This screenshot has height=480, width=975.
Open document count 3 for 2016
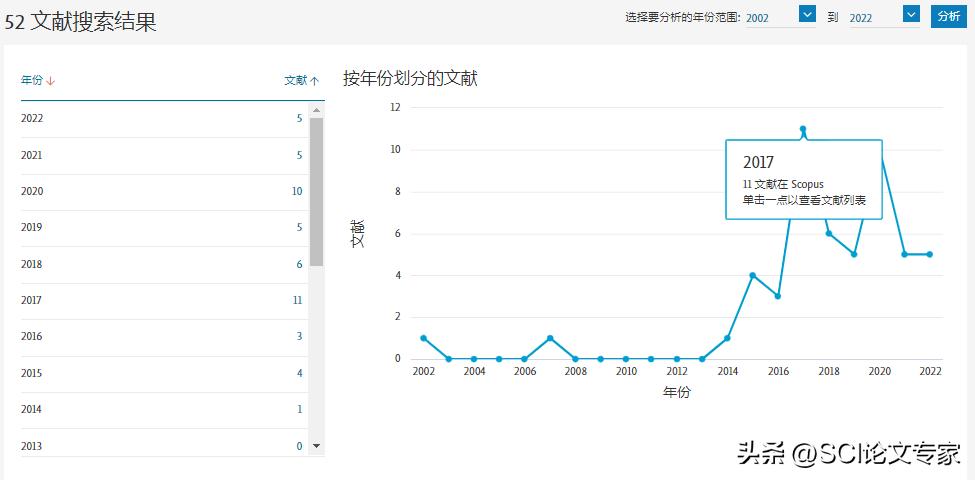tap(299, 336)
